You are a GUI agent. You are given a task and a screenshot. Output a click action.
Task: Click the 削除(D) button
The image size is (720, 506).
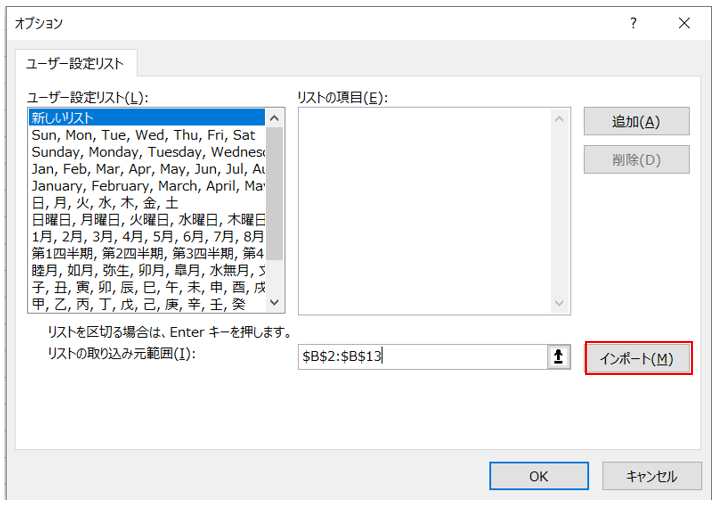[636, 160]
